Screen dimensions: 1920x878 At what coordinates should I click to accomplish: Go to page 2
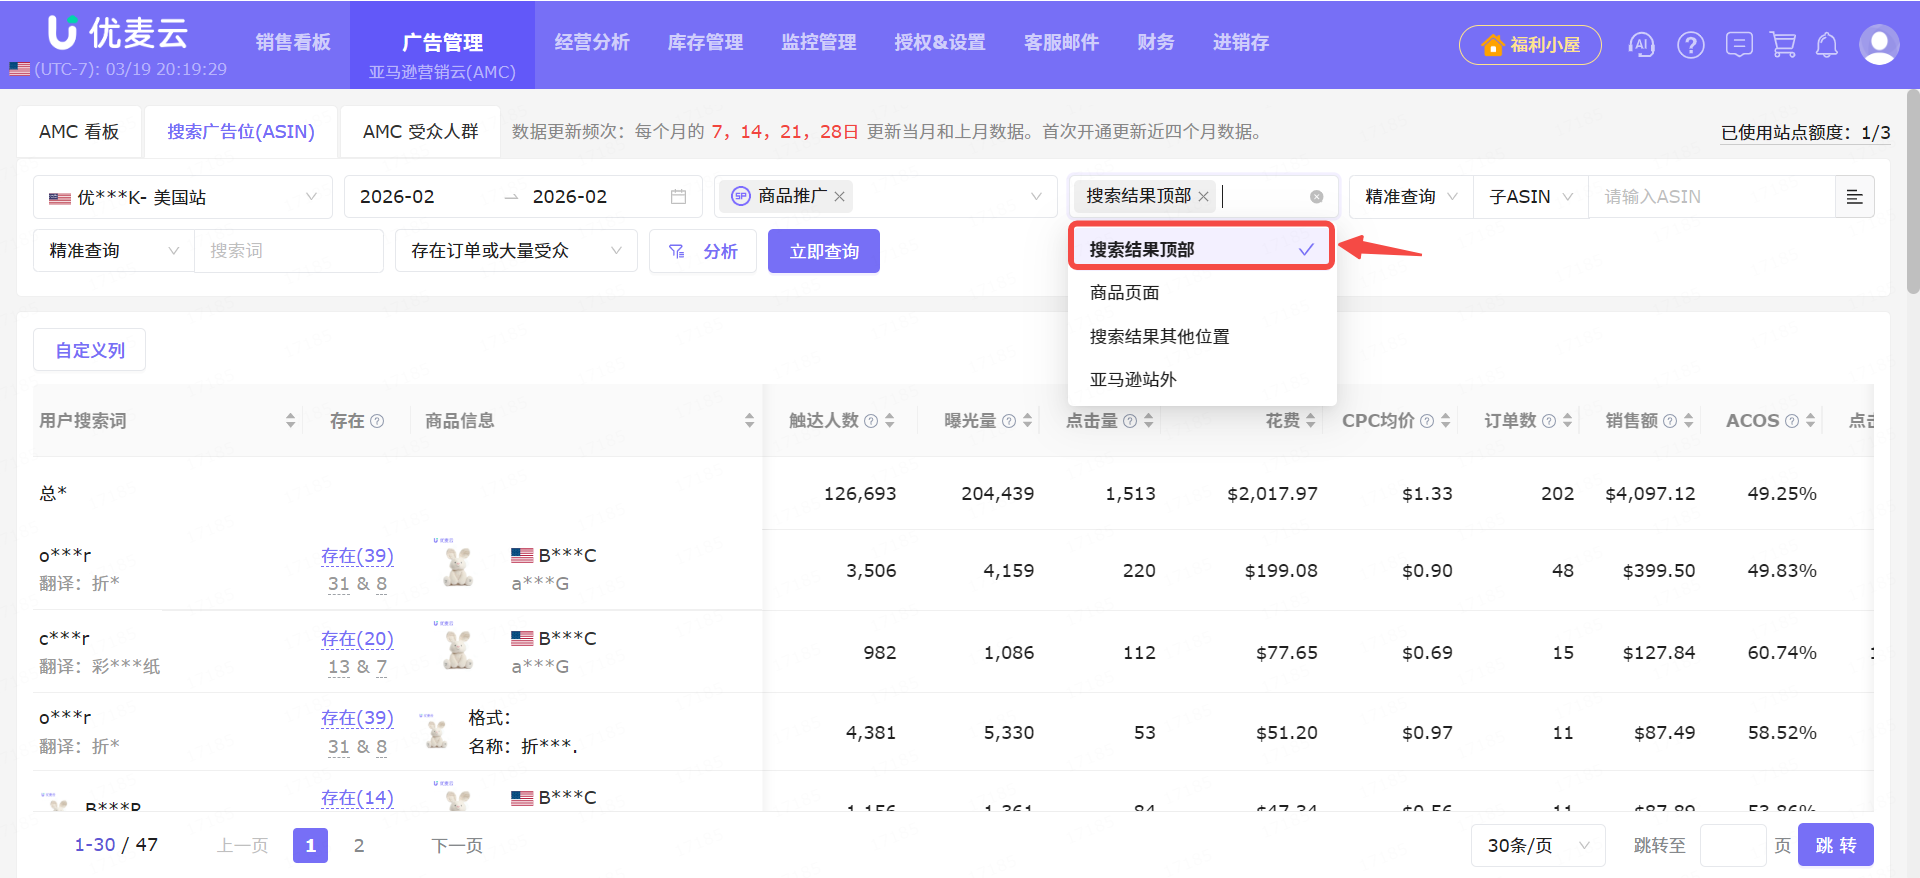pyautogui.click(x=359, y=846)
